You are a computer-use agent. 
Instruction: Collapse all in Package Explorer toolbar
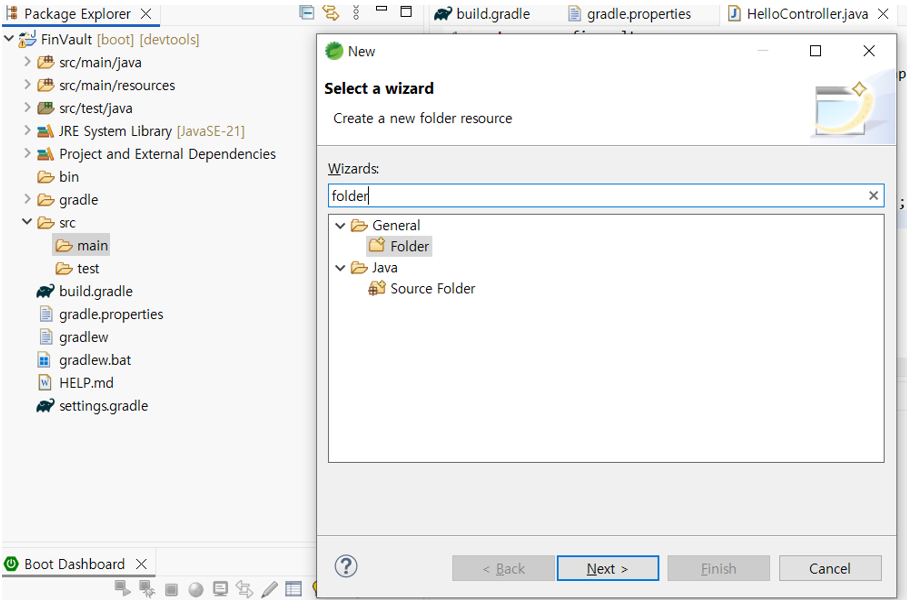click(x=307, y=12)
